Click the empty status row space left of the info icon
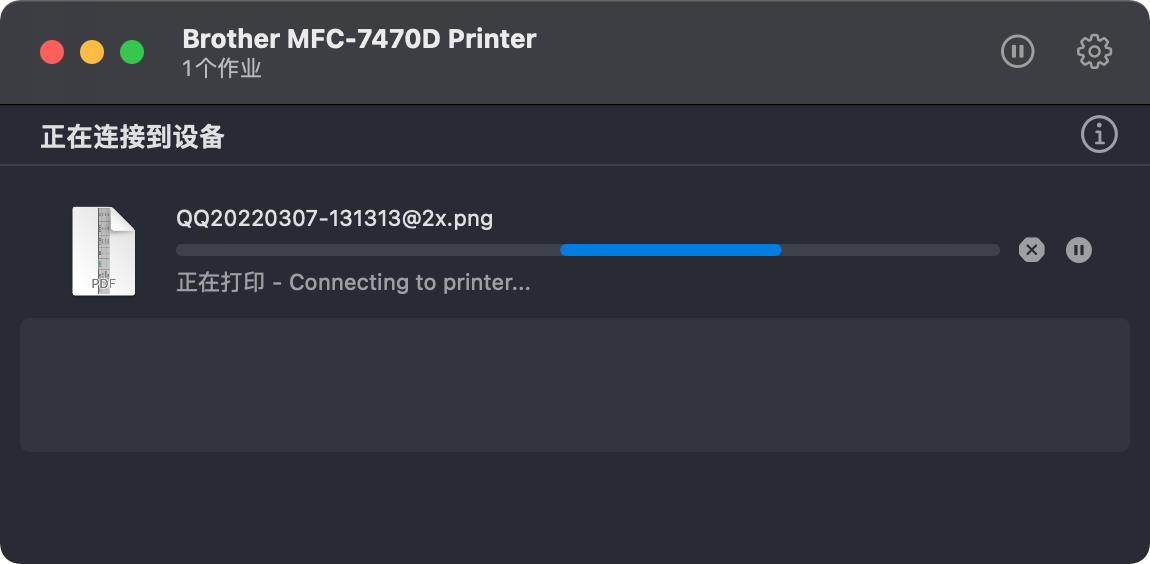Viewport: 1150px width, 564px height. point(650,135)
